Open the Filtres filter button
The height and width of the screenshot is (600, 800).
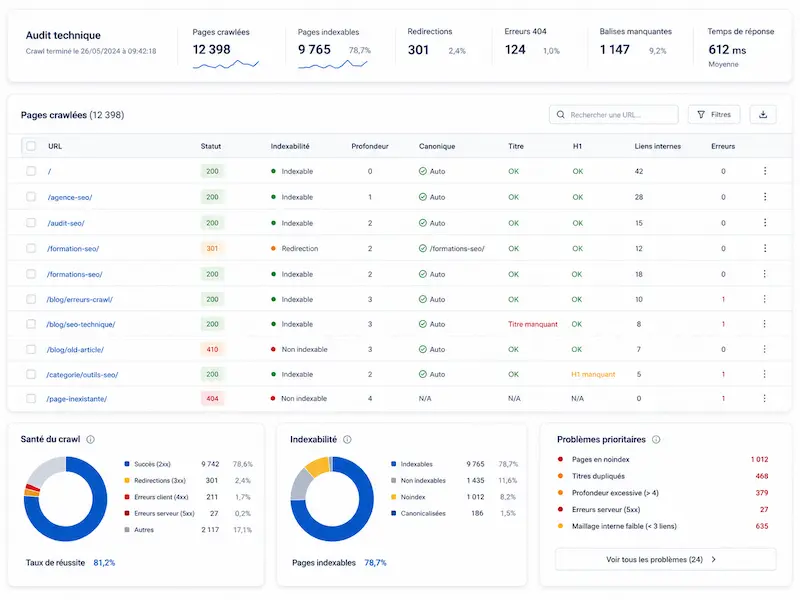pyautogui.click(x=714, y=115)
